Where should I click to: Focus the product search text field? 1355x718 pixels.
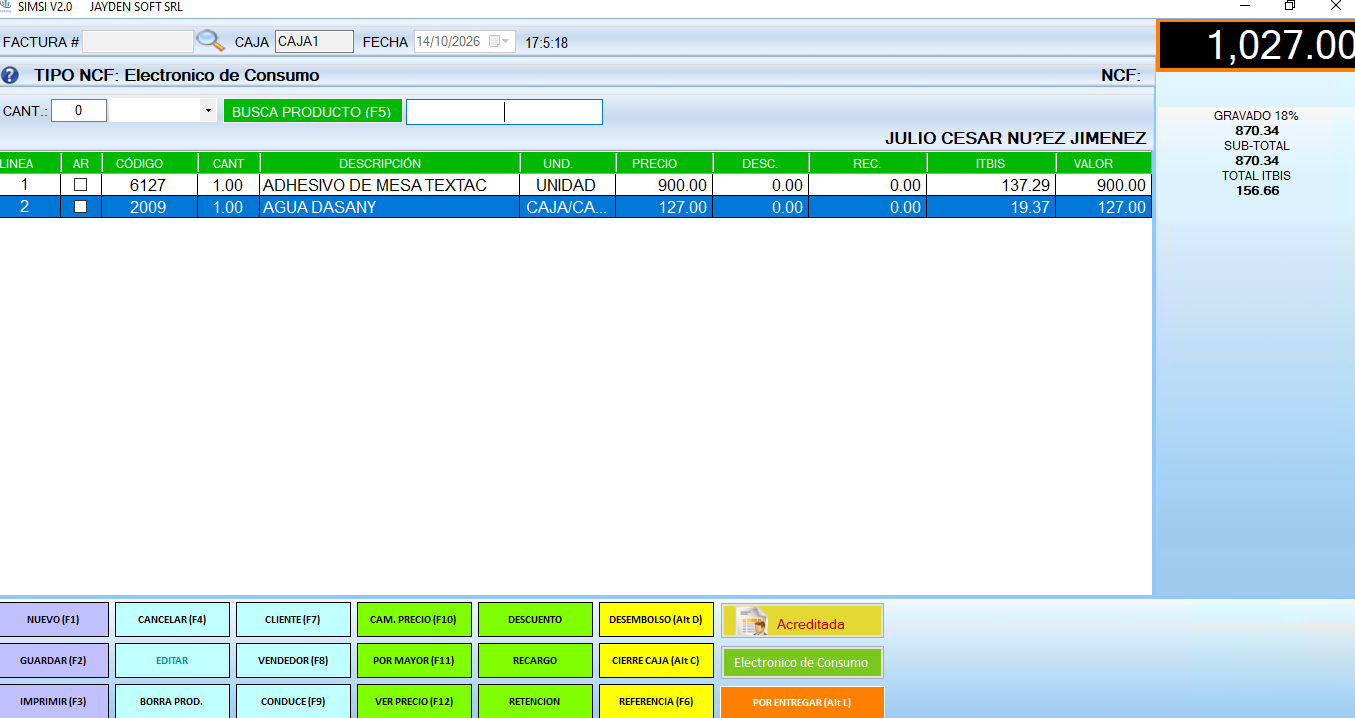click(504, 112)
